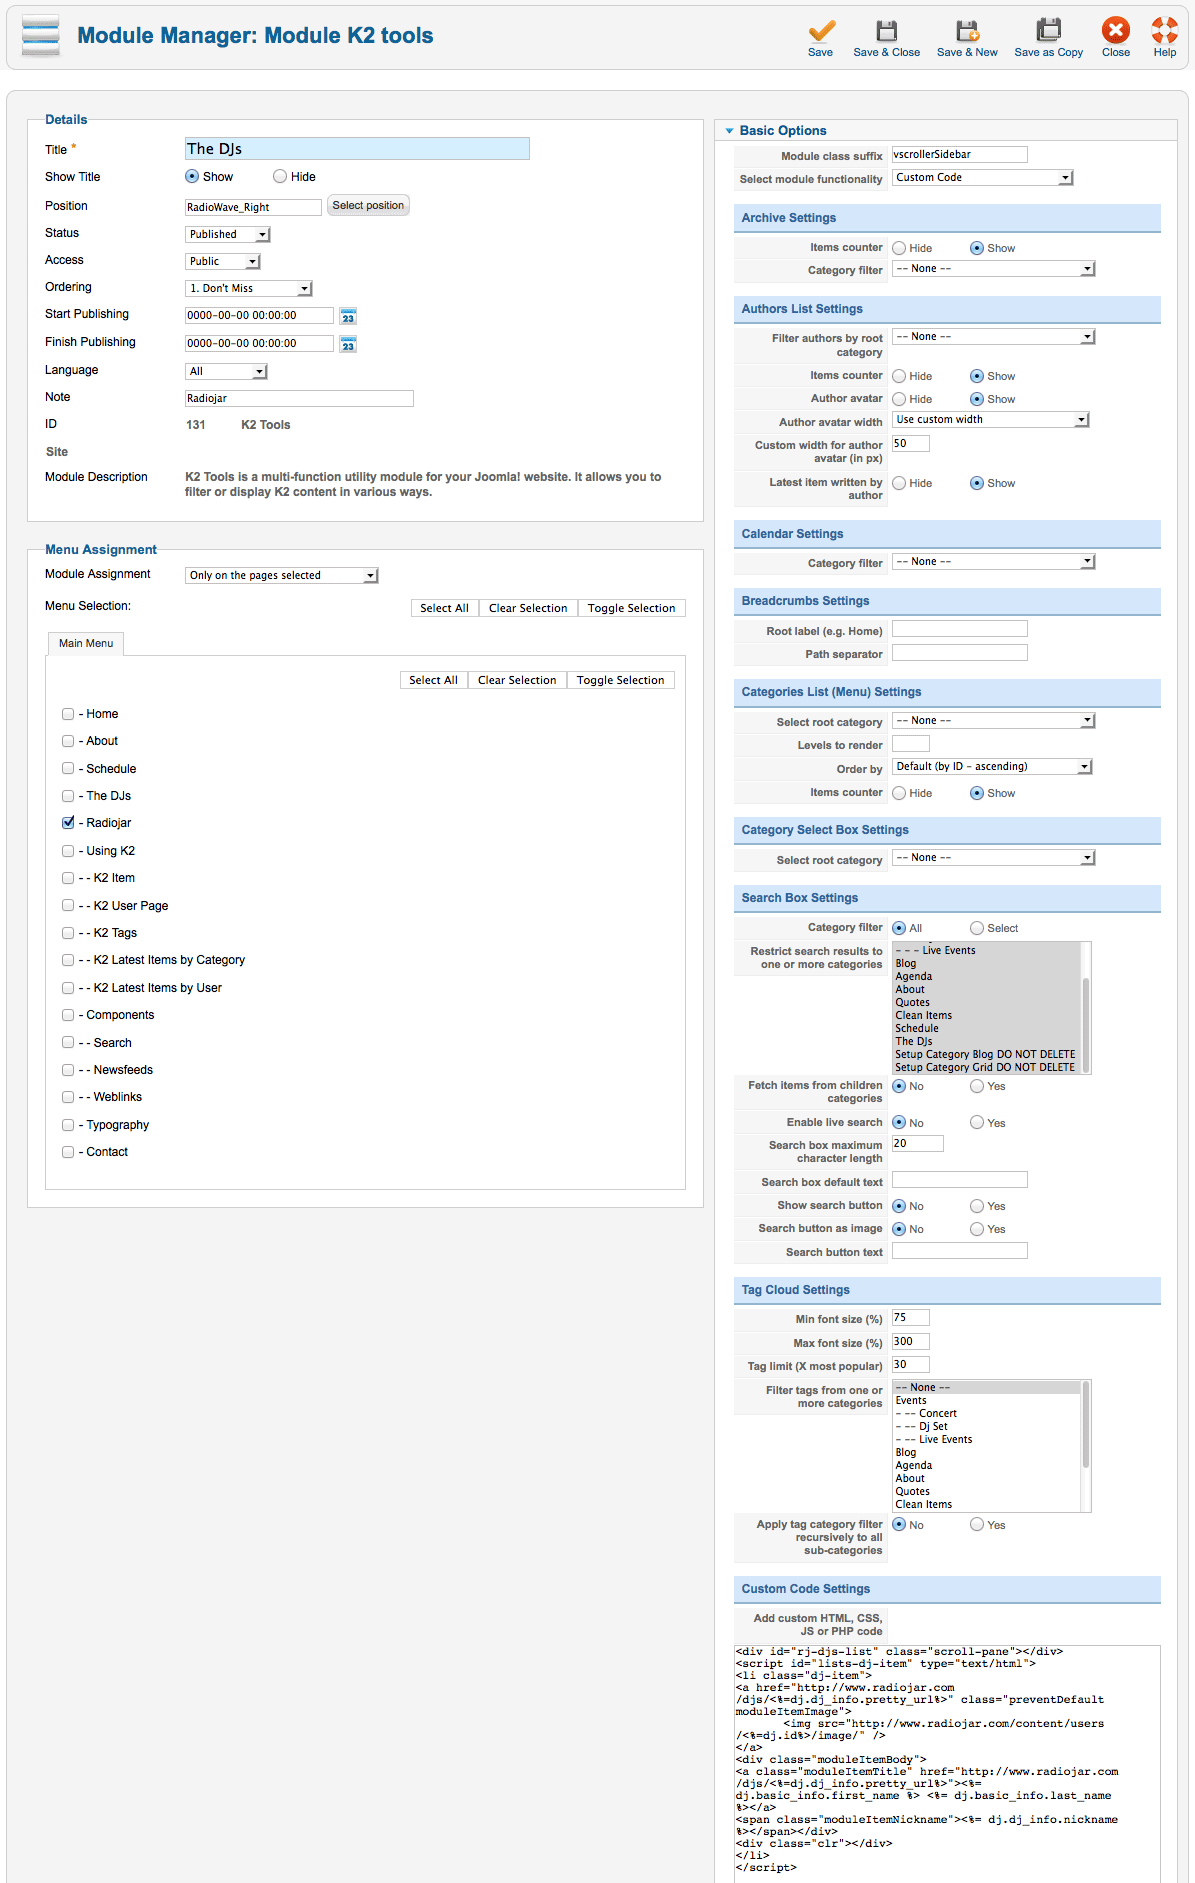Check the Home menu item checkbox

68,714
